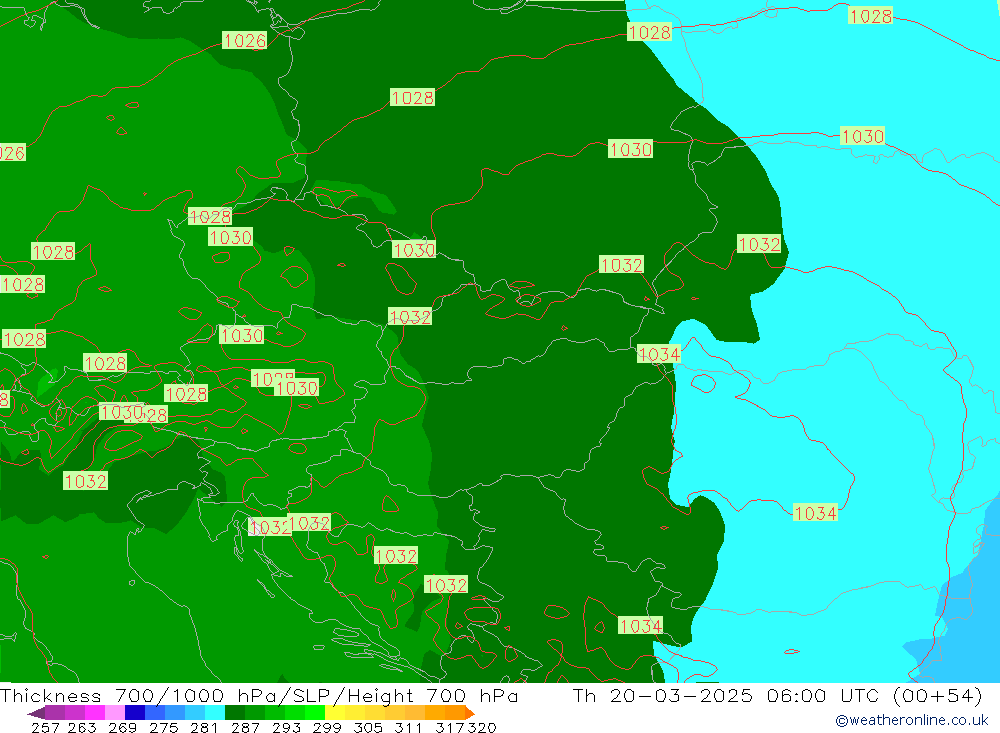Screen dimensions: 1000x733
Task: Click the first yellow swatch in the colorbar
Action: coord(335,713)
